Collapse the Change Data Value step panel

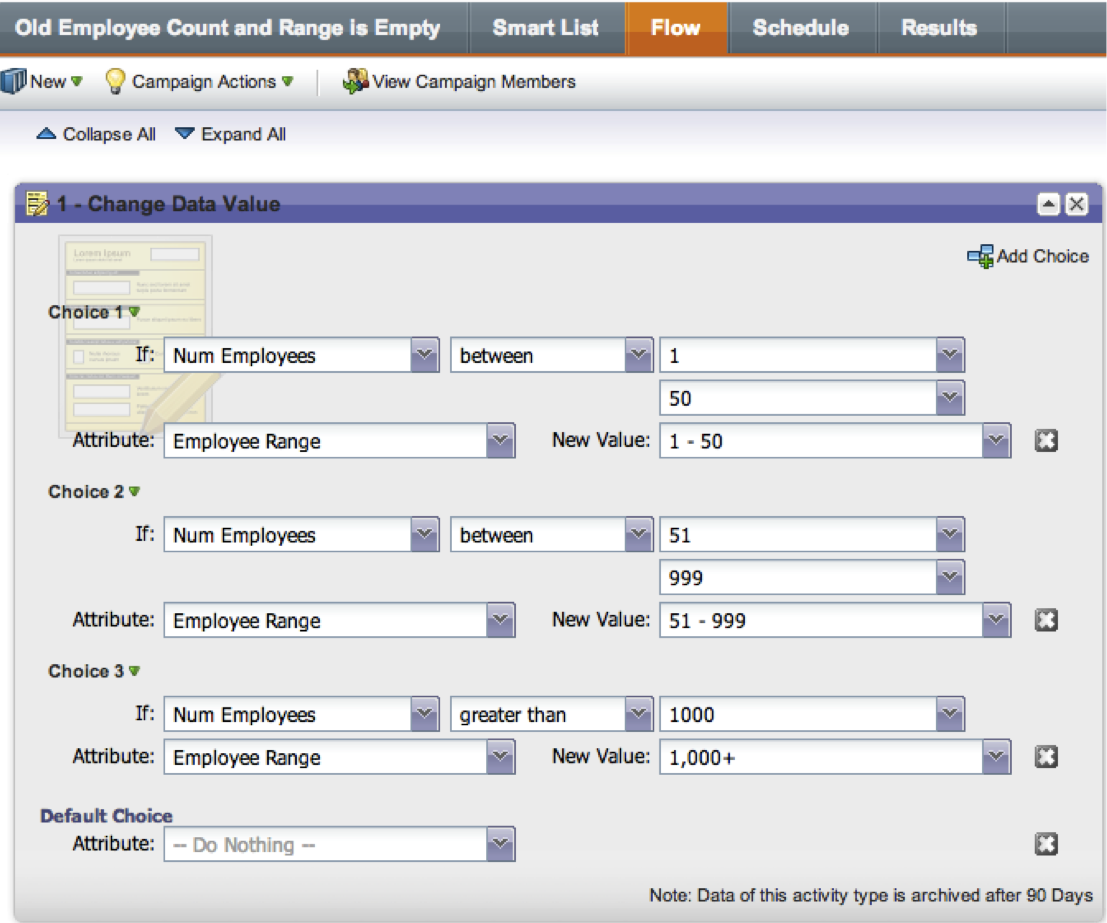pyautogui.click(x=1048, y=204)
